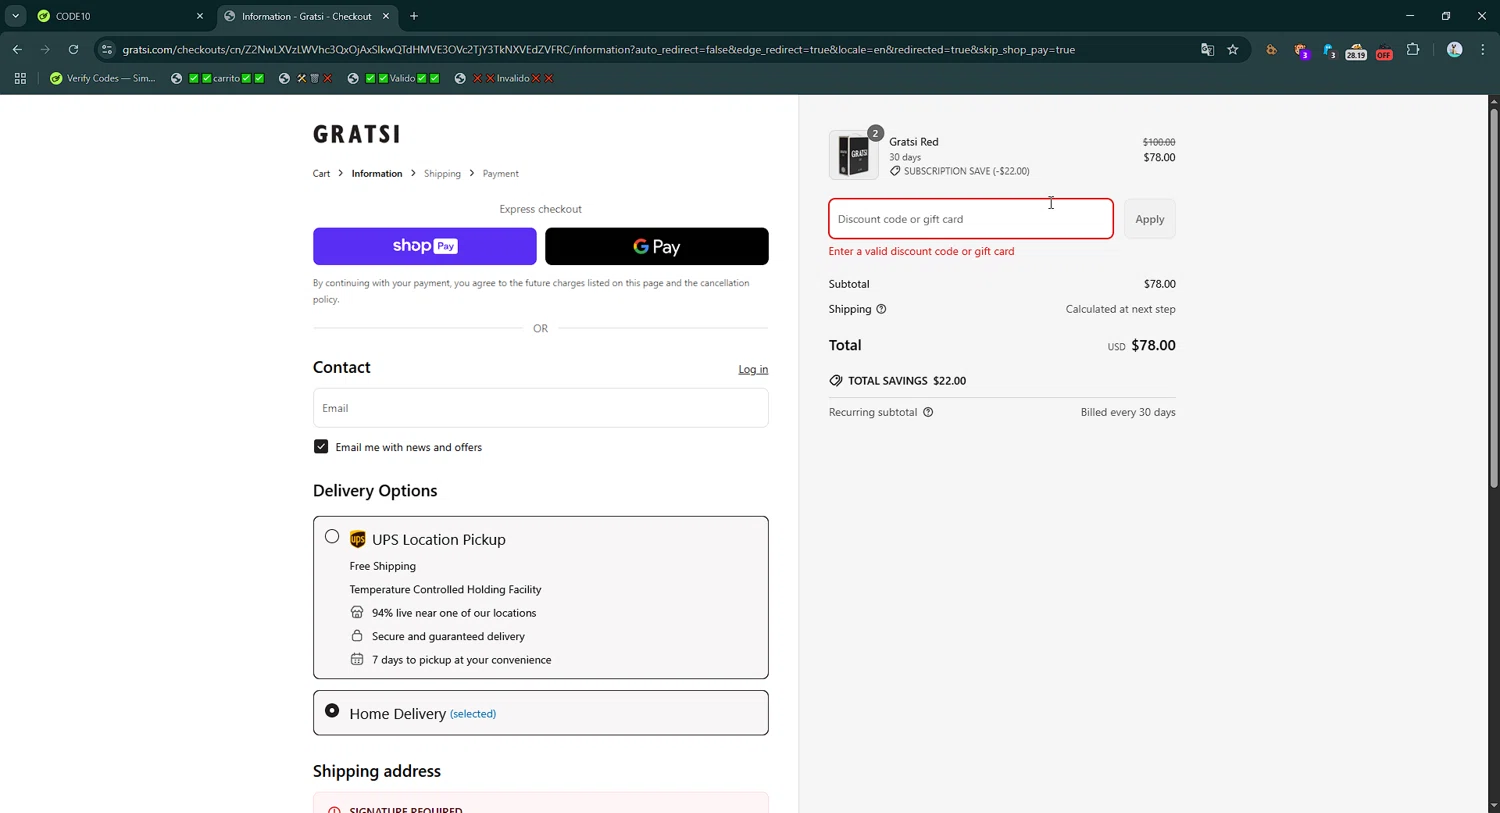Screen dimensions: 1500x813
Task: Open the Invalido bookmark
Action: click(503, 78)
